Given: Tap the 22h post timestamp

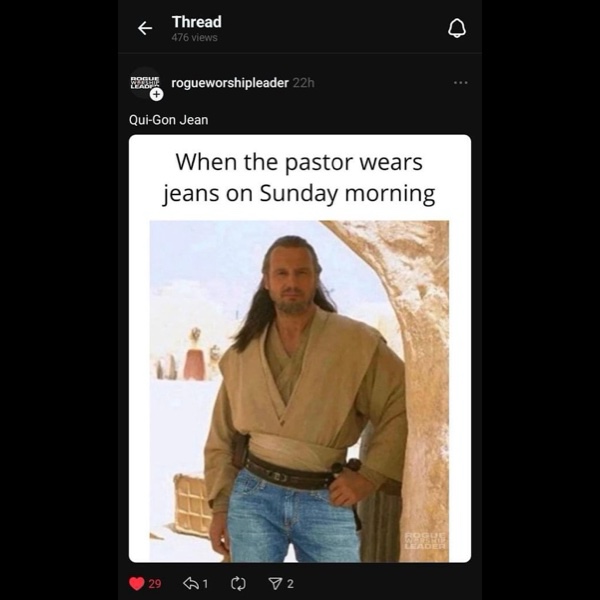Looking at the screenshot, I should coord(303,83).
